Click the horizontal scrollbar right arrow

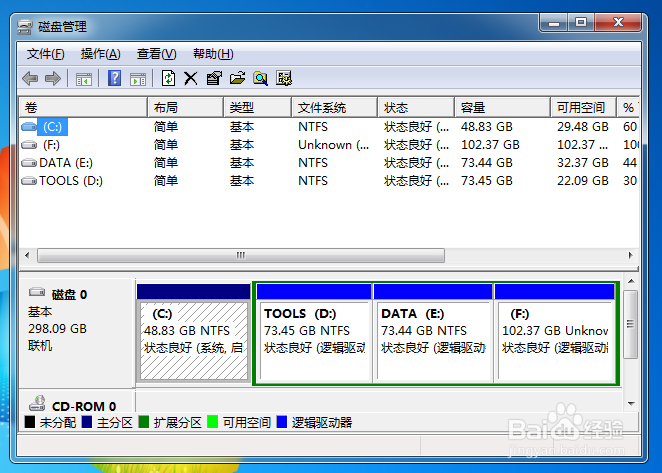631,255
